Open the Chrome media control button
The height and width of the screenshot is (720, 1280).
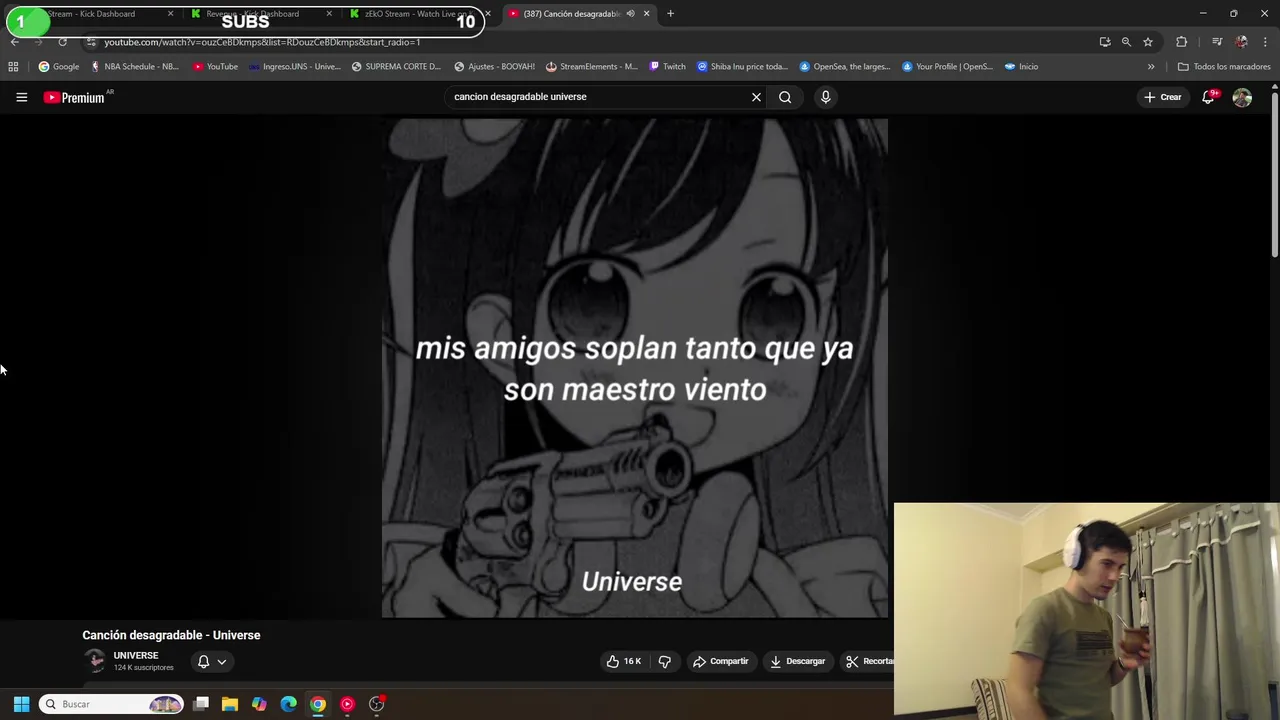[1217, 42]
